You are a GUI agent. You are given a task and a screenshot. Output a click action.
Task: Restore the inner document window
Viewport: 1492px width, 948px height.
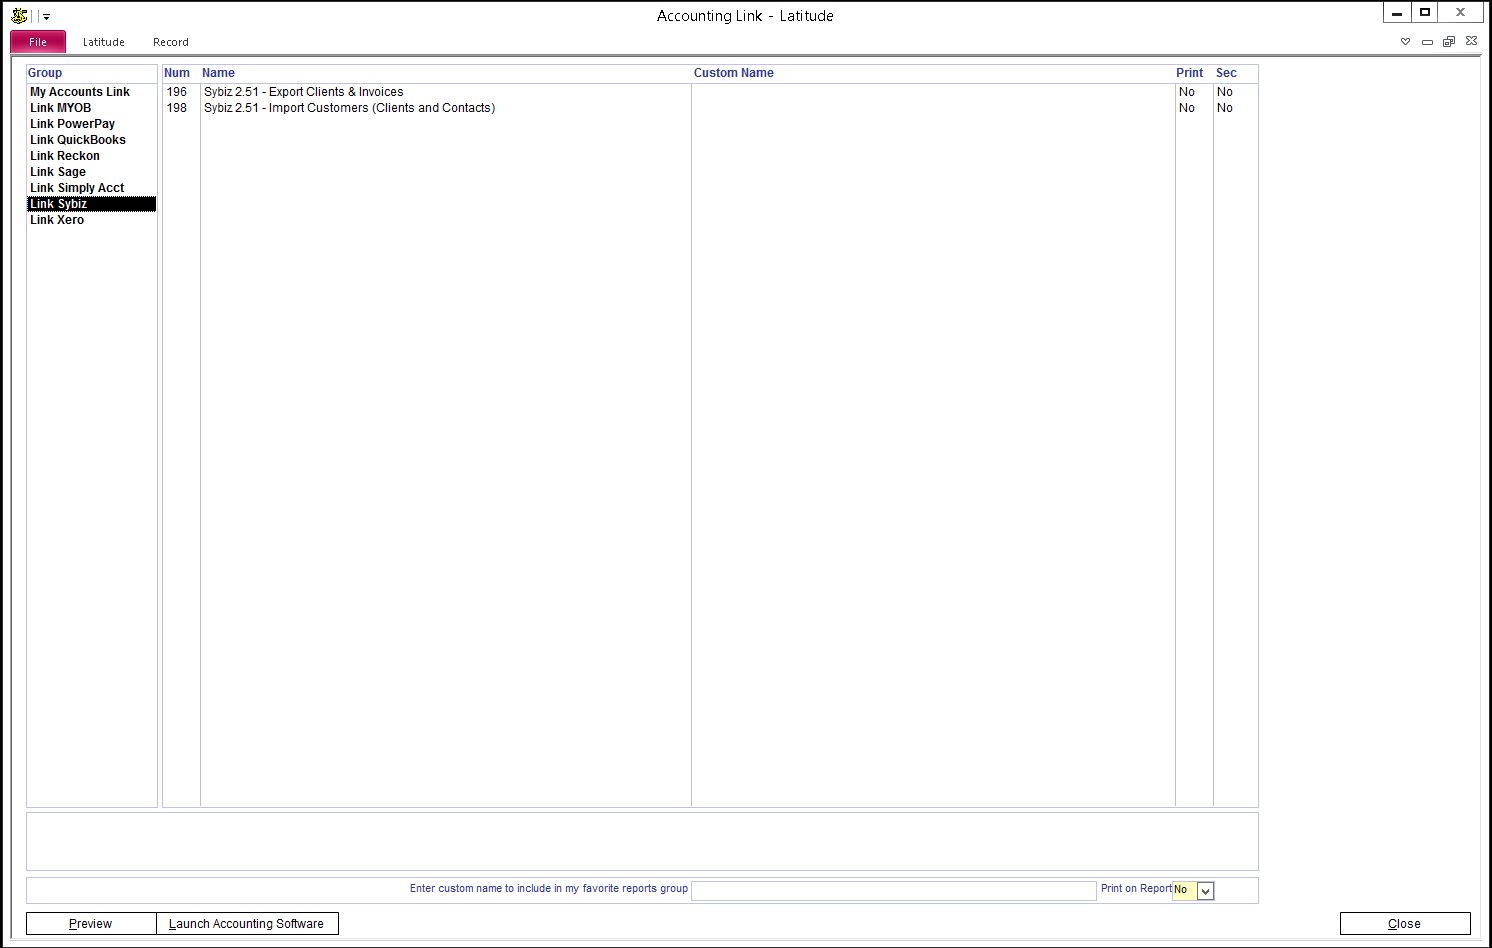pyautogui.click(x=1449, y=42)
